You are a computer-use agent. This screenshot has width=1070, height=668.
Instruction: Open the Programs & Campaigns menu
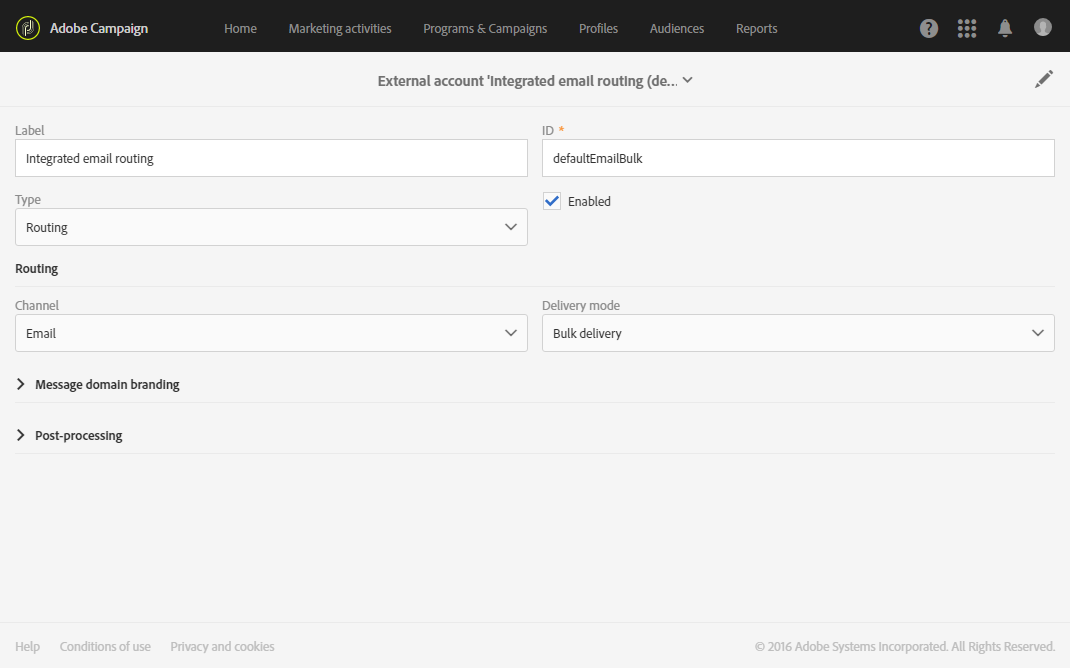485,28
